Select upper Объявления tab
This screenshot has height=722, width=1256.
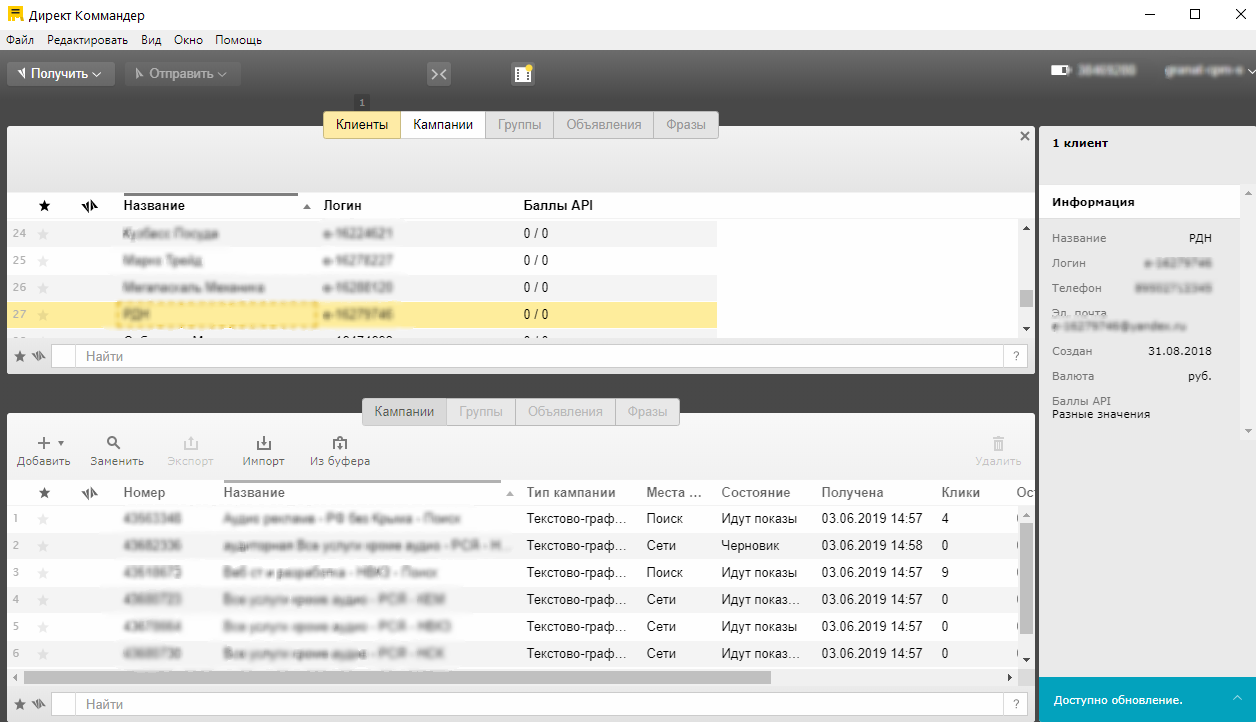click(x=604, y=125)
